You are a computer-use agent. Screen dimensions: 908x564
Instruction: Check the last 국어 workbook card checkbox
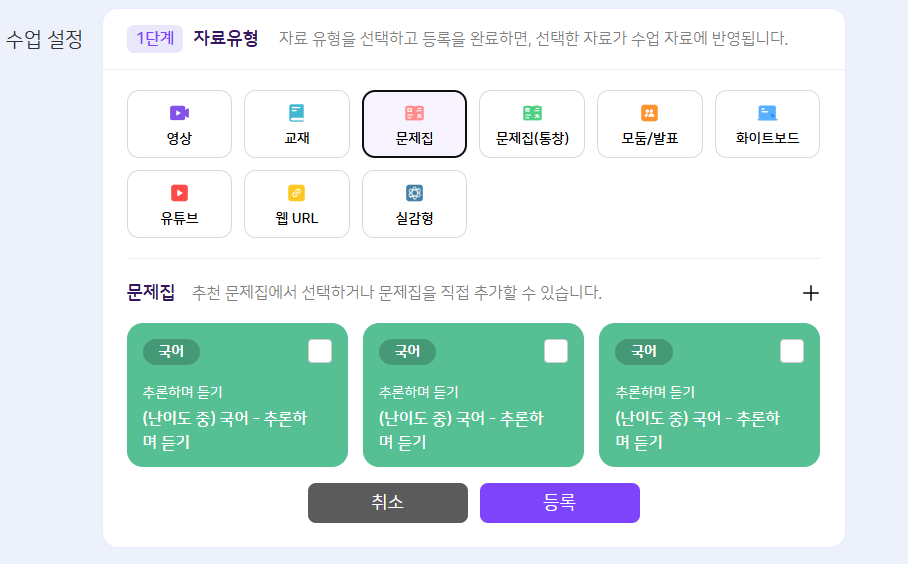[x=792, y=351]
